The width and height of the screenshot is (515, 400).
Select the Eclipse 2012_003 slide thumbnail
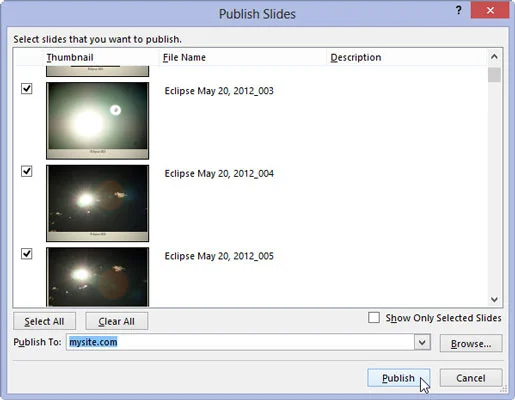tap(98, 121)
